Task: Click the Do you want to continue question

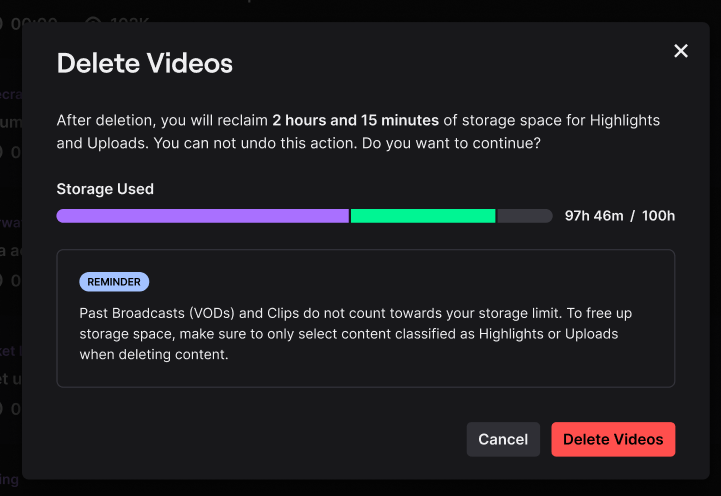Action: point(451,143)
